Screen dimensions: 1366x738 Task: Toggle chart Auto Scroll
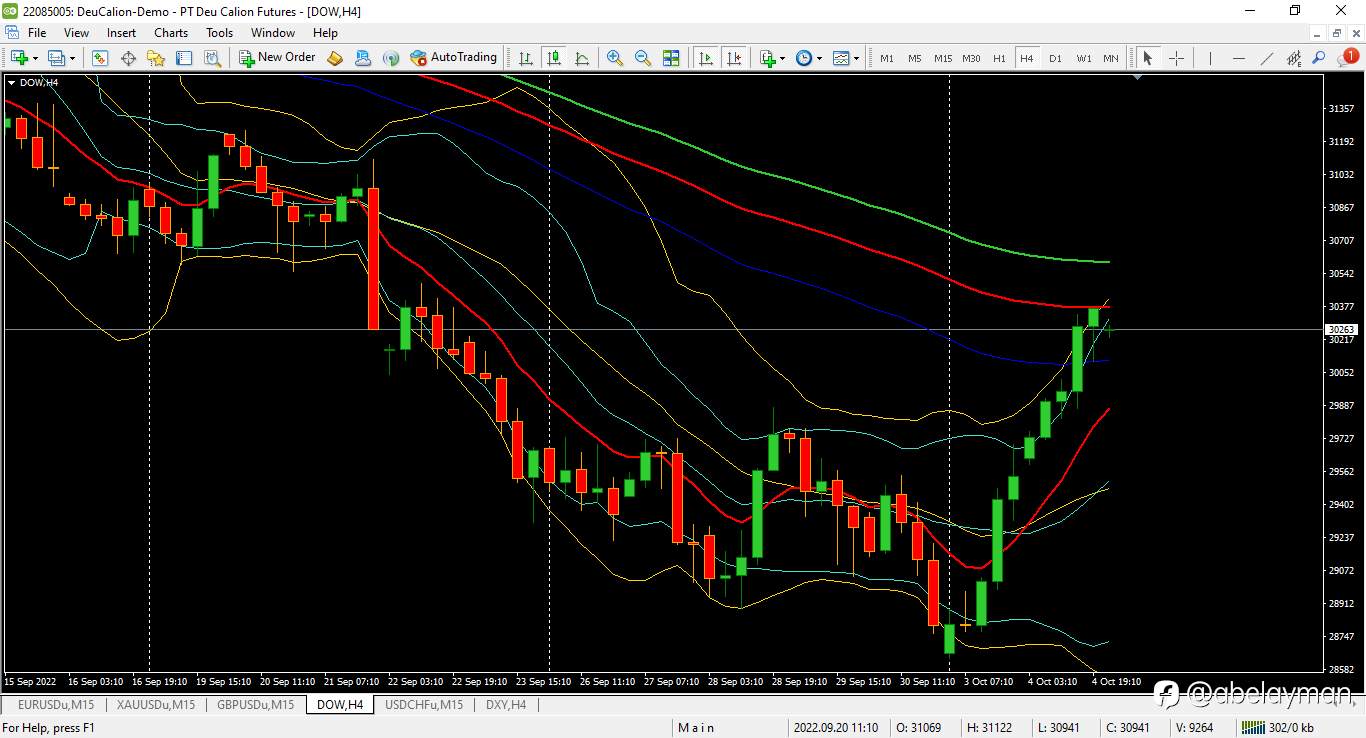[x=706, y=58]
